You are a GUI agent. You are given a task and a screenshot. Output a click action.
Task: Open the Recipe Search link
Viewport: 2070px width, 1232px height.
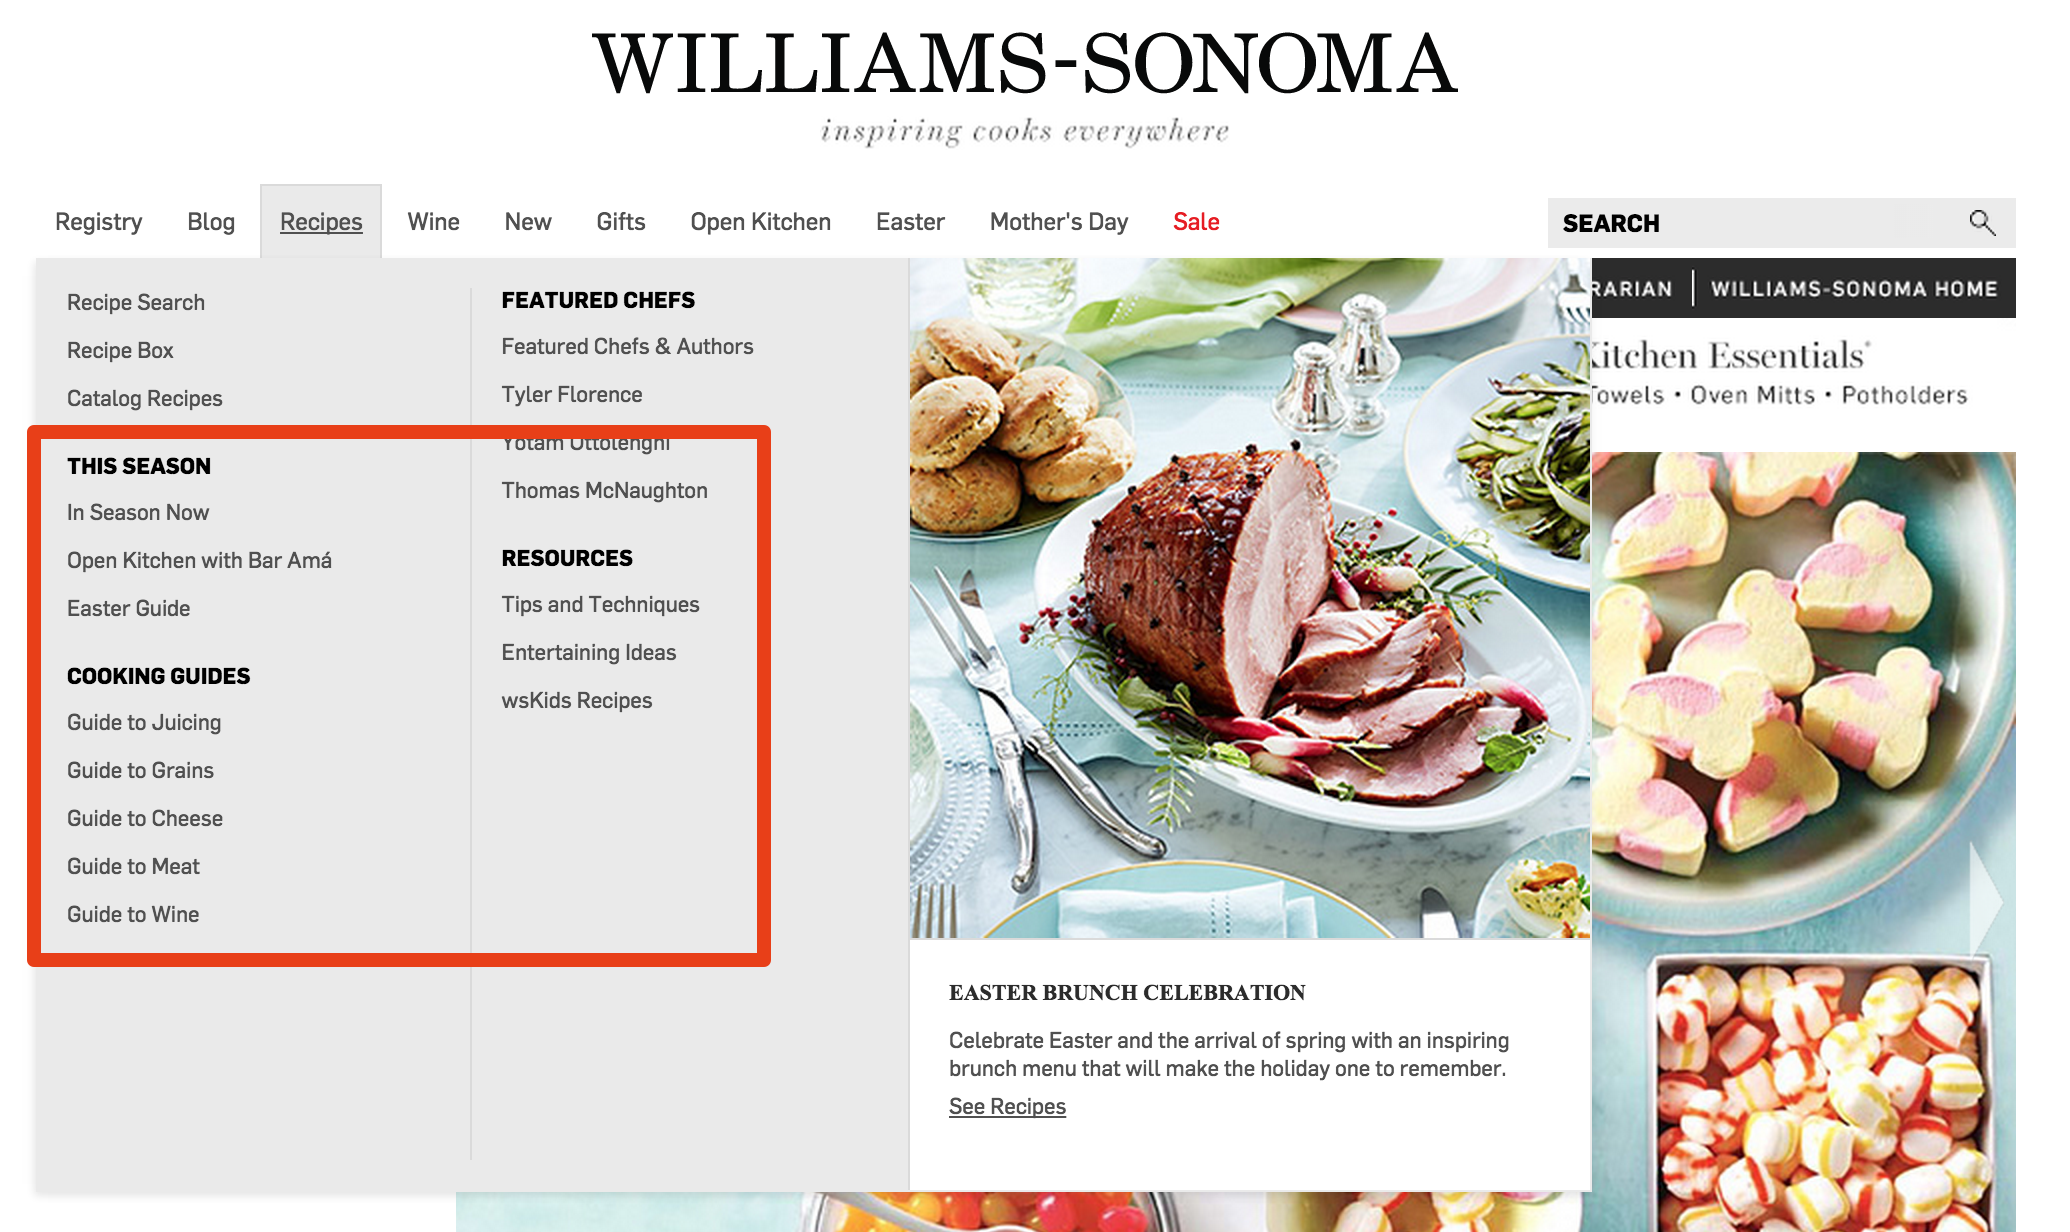[x=136, y=302]
